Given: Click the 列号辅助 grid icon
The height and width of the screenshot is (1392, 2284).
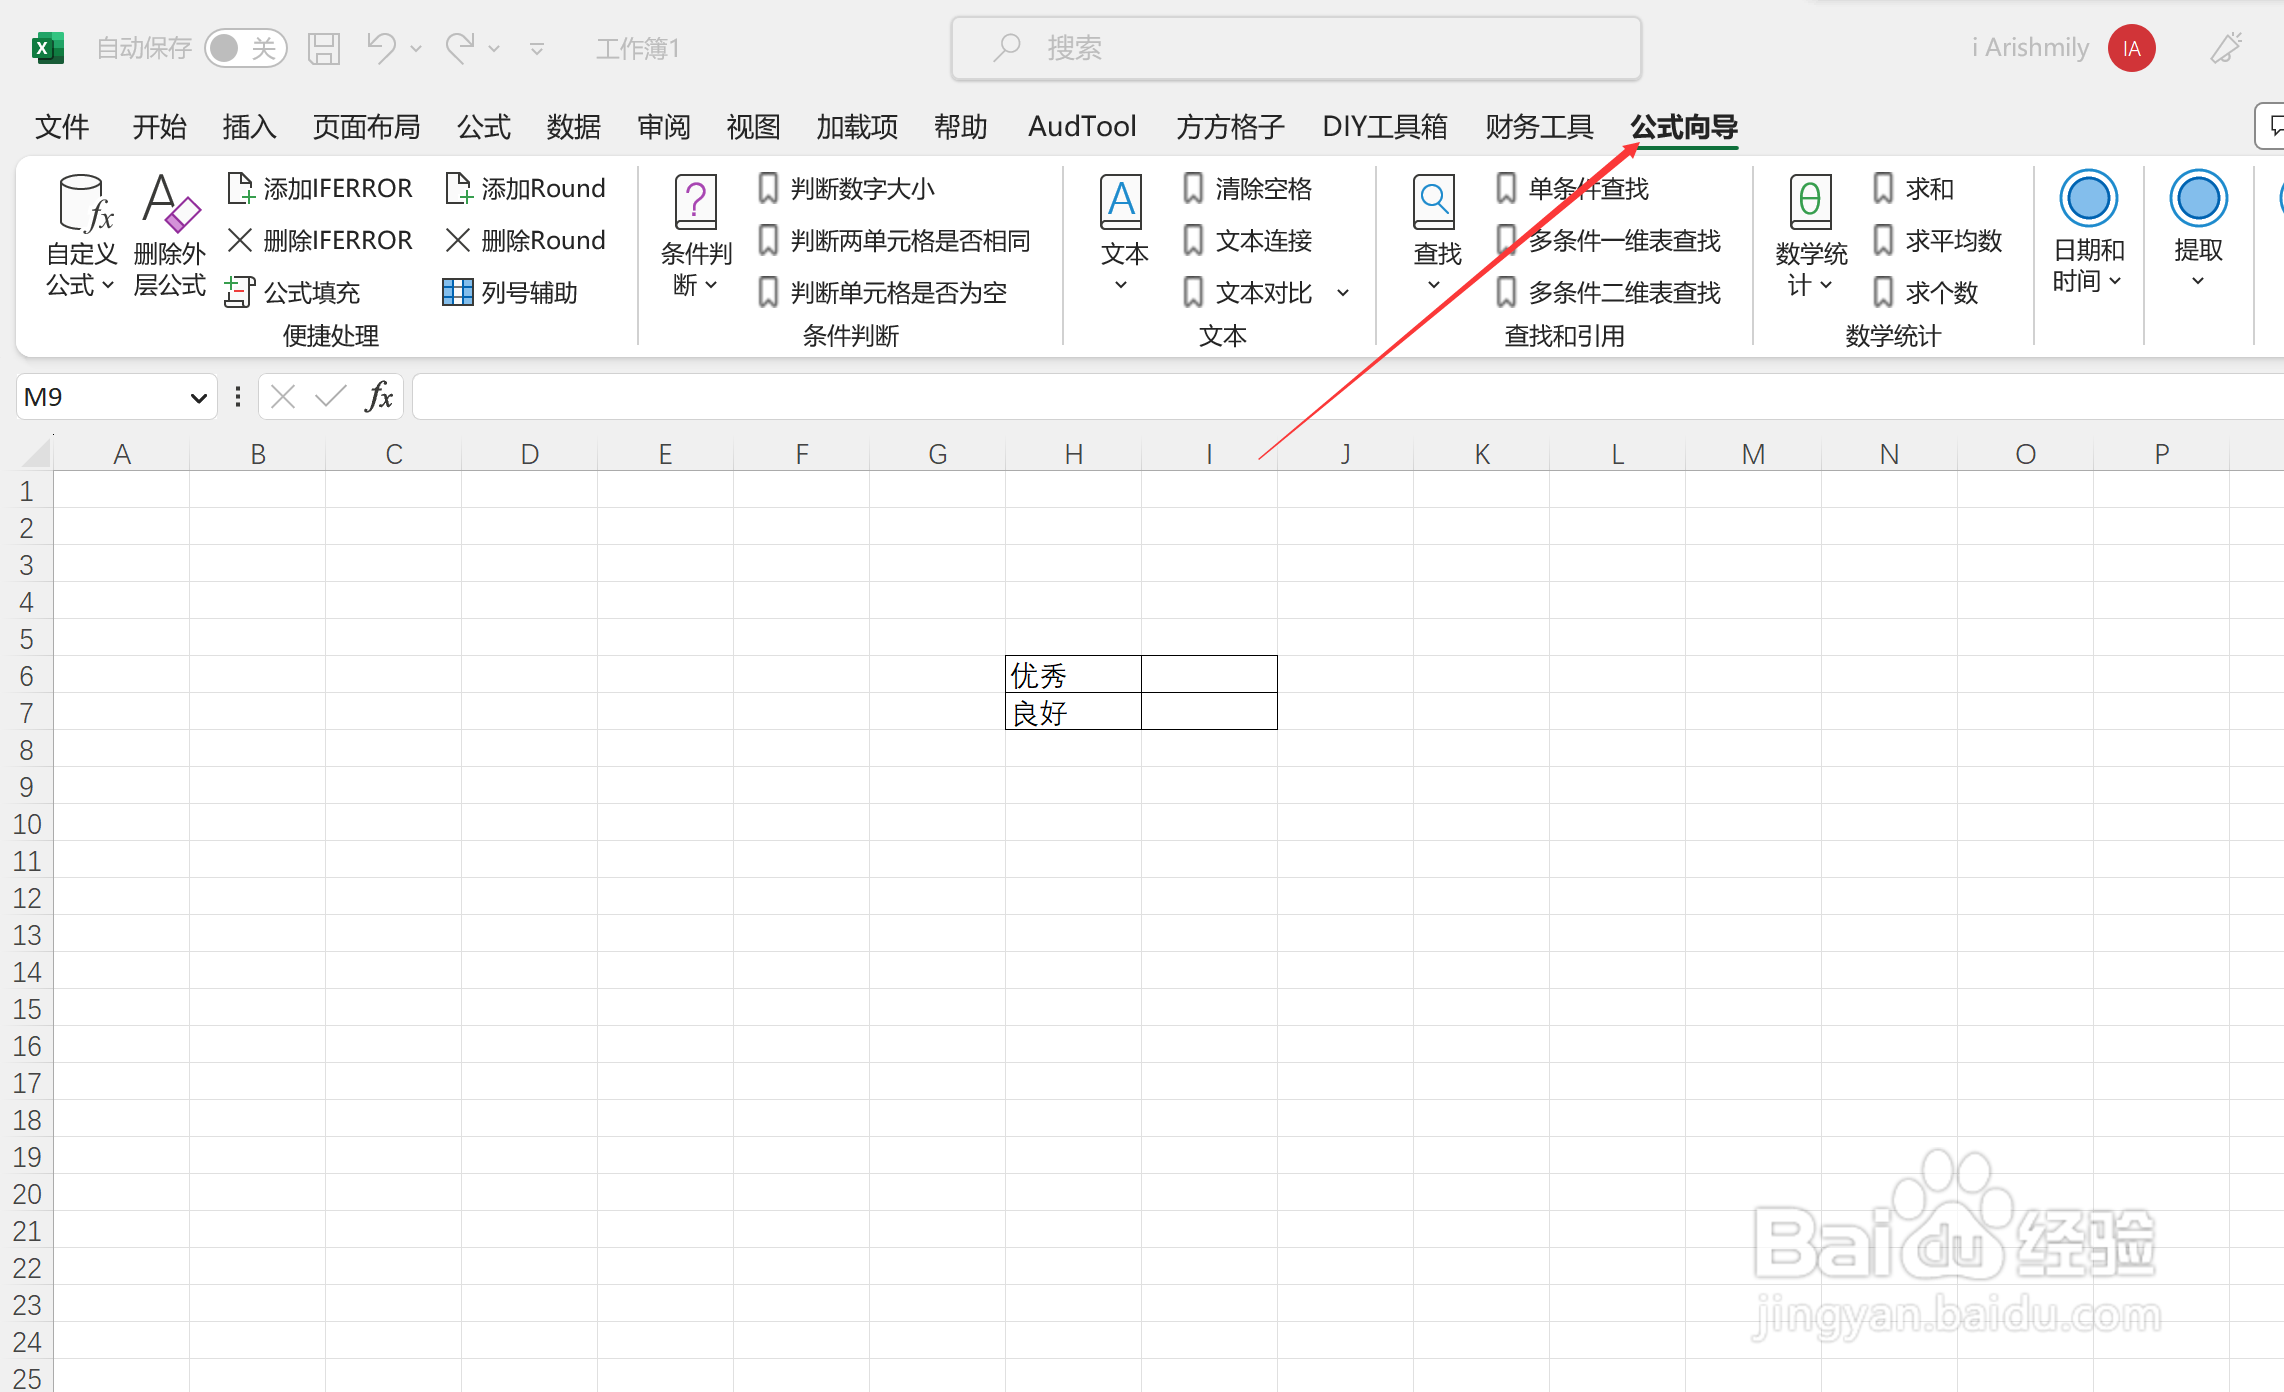Looking at the screenshot, I should click(457, 292).
